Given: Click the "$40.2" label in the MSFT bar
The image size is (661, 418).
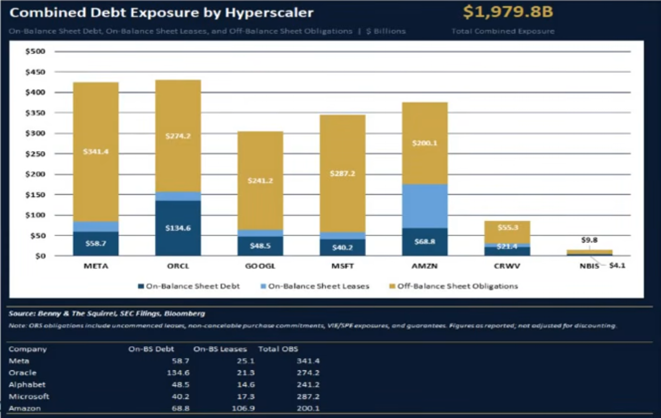Looking at the screenshot, I should [x=343, y=247].
